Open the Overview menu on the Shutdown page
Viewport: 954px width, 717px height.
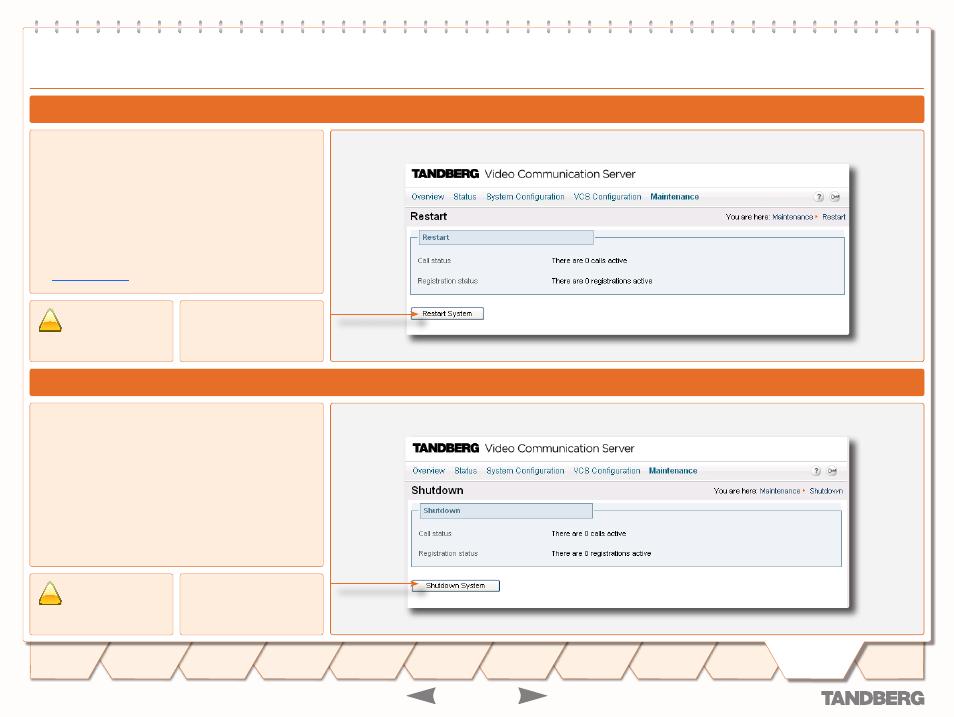(x=428, y=470)
